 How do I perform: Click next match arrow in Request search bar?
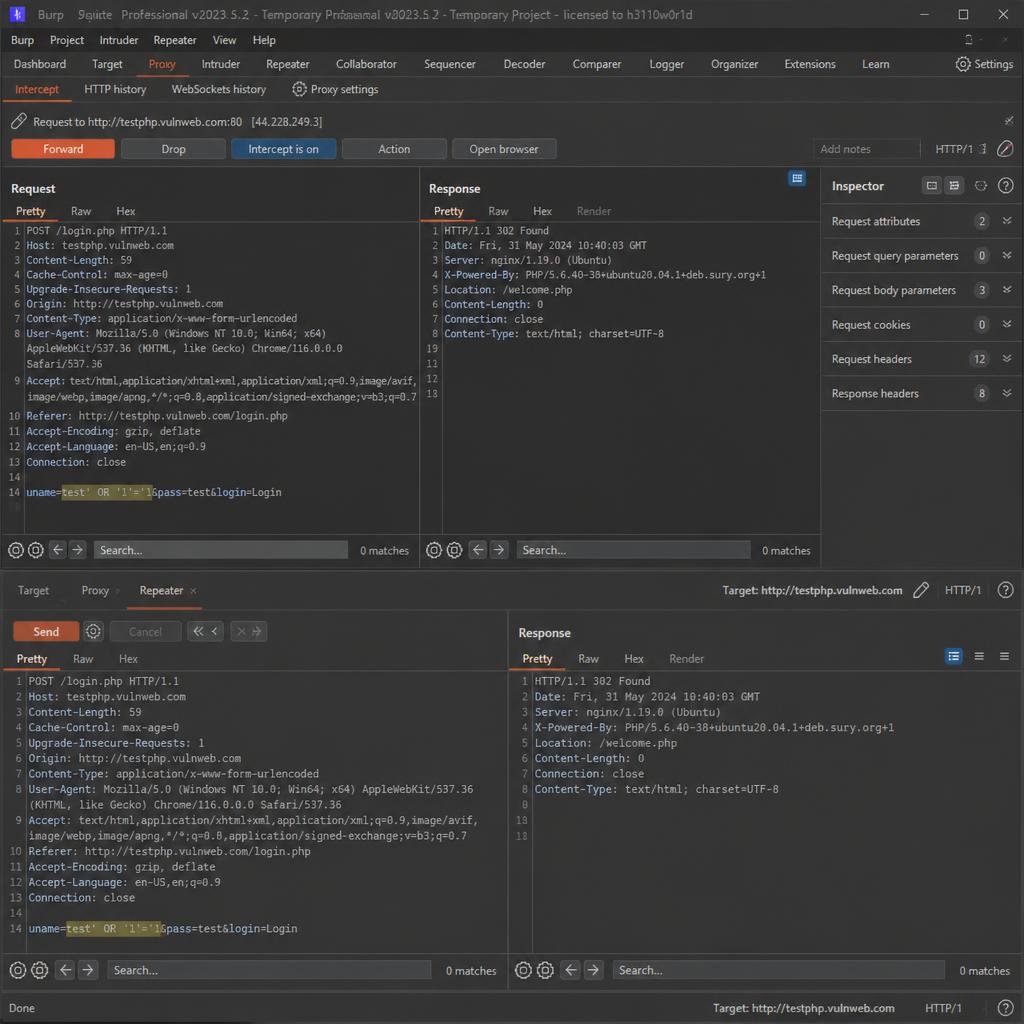pos(77,550)
